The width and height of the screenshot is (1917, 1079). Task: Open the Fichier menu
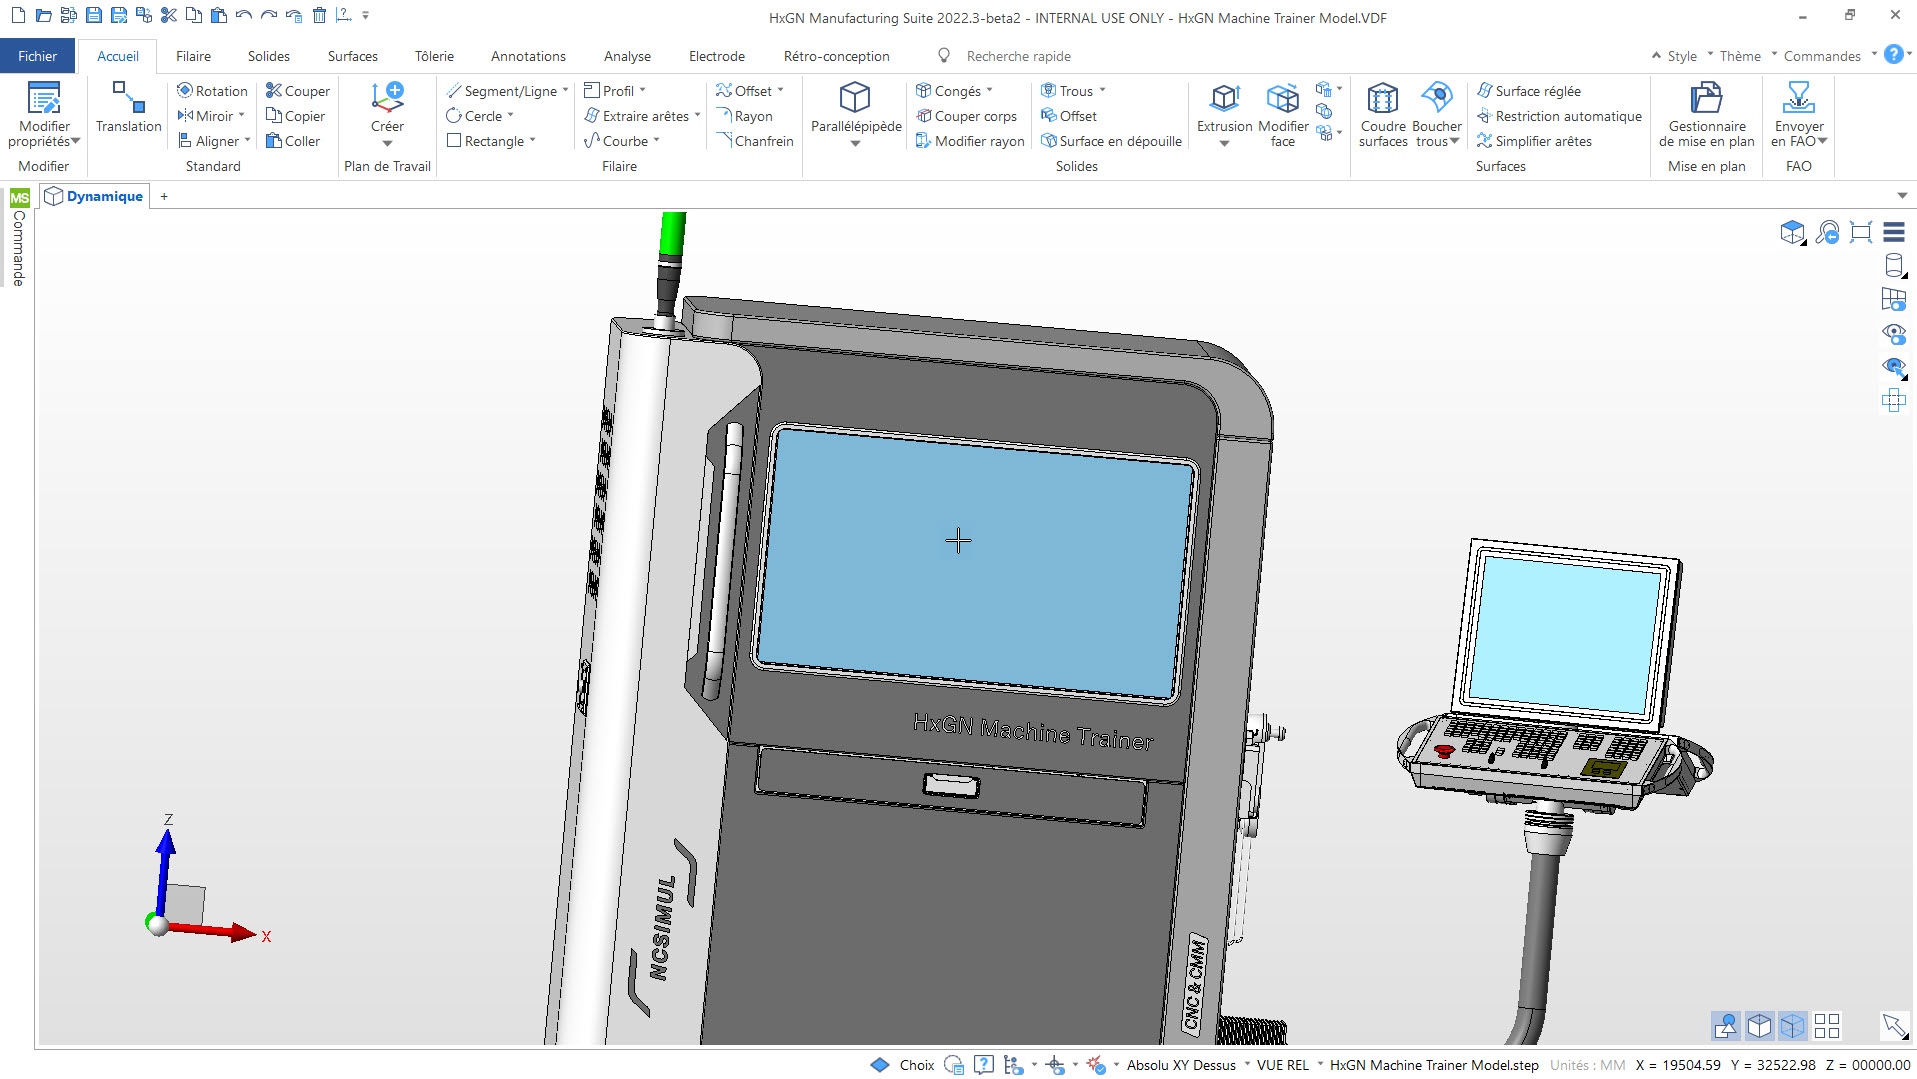tap(37, 56)
